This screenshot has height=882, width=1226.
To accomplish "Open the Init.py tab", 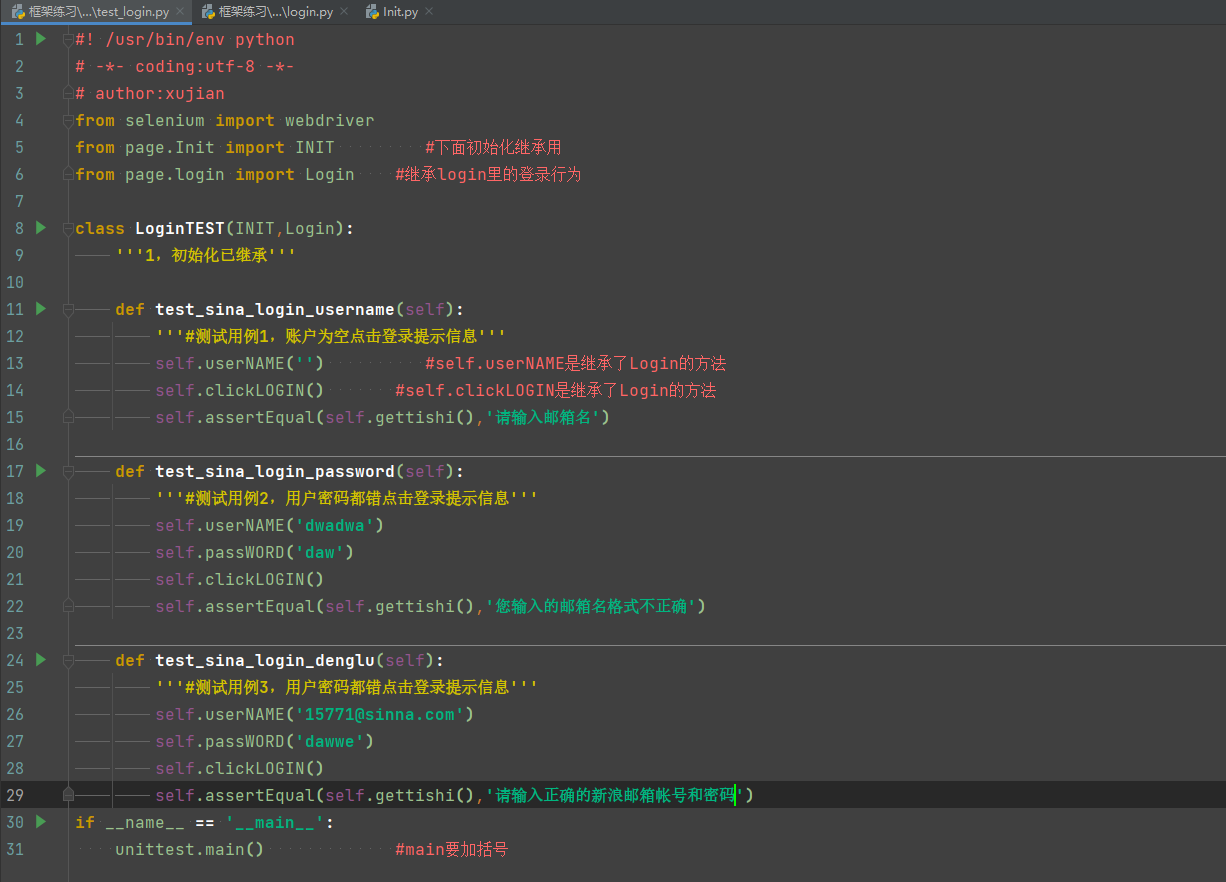I will [399, 12].
